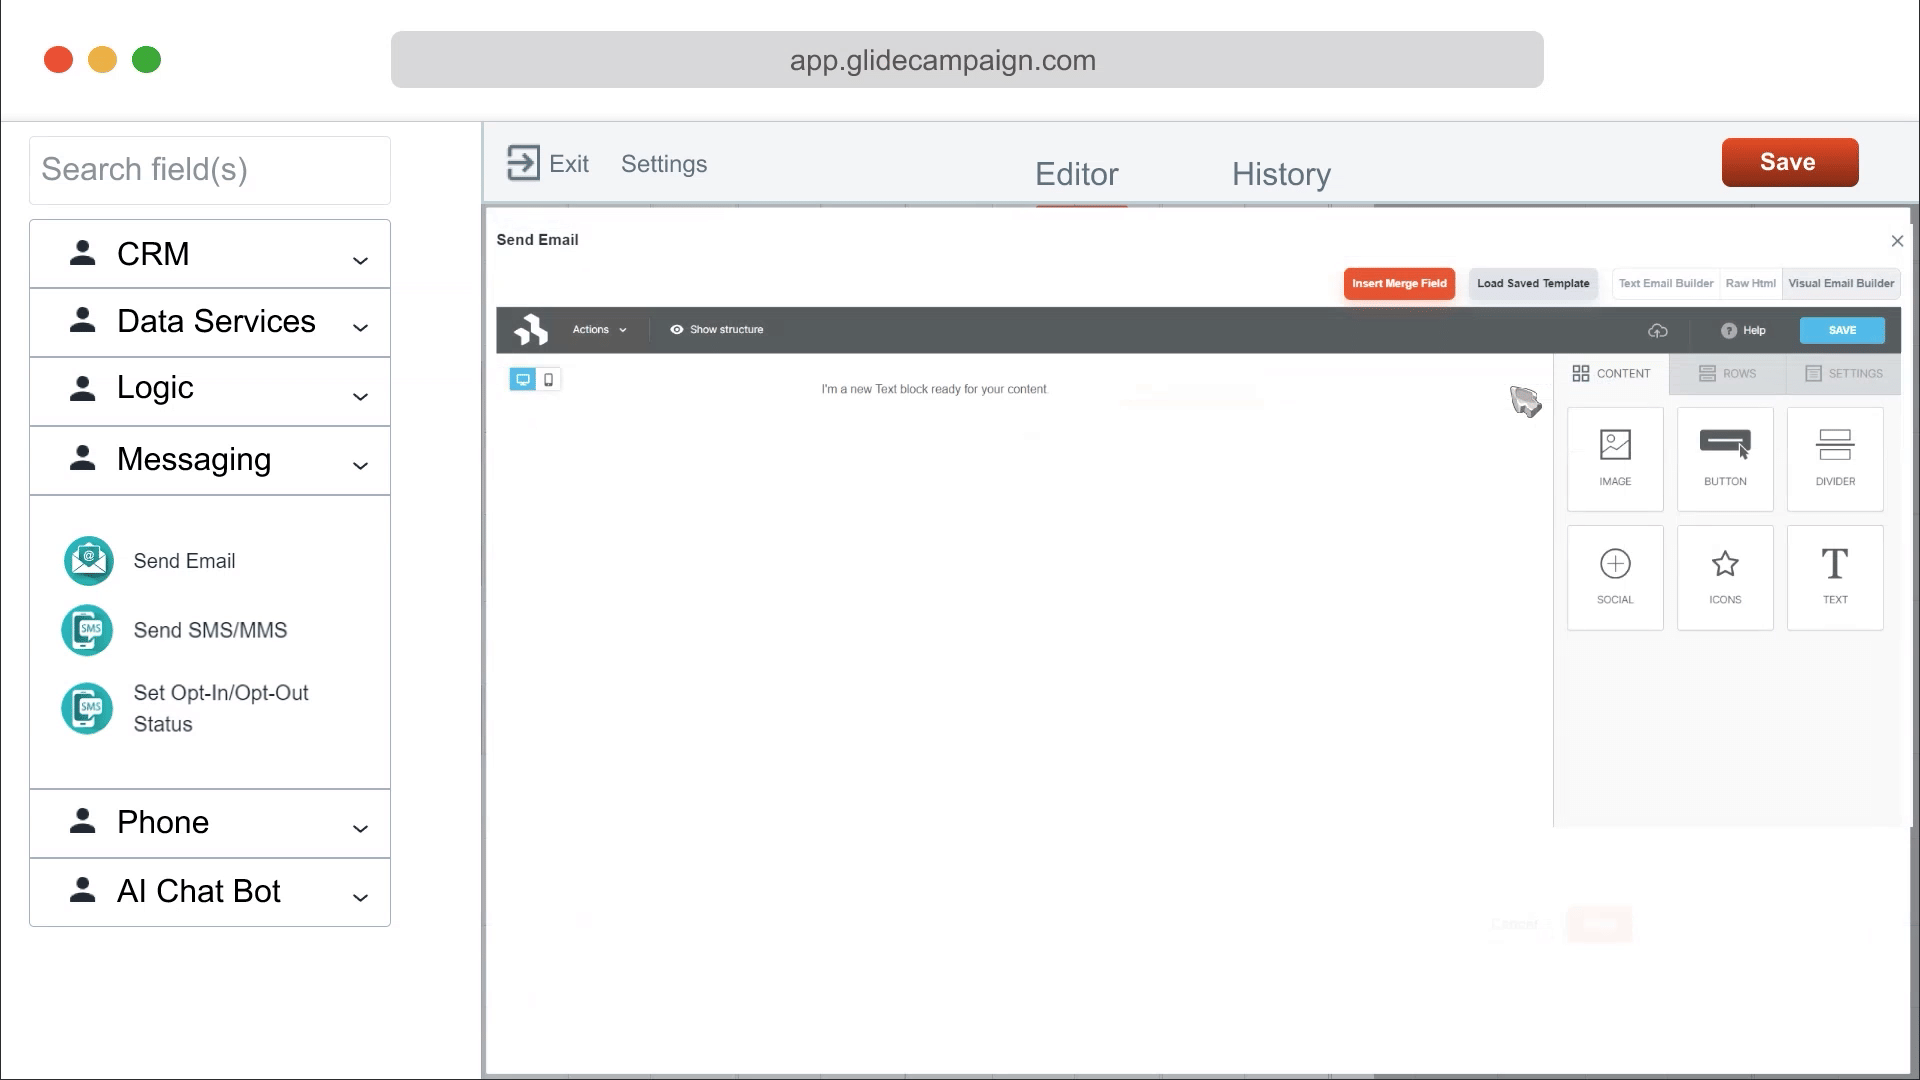This screenshot has height=1080, width=1920.
Task: Select the Text content block
Action: coord(1835,577)
